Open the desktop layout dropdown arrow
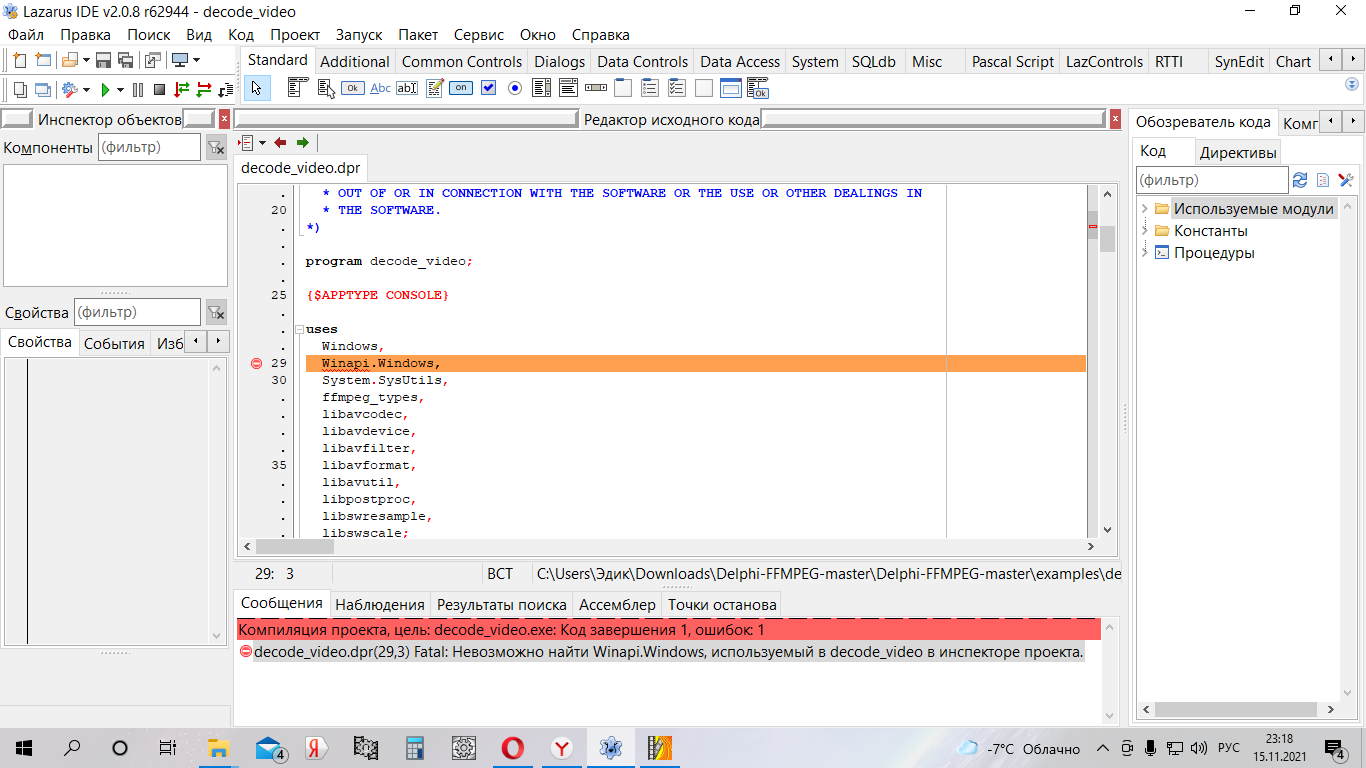Screen dimensions: 1366x768 (x=196, y=60)
